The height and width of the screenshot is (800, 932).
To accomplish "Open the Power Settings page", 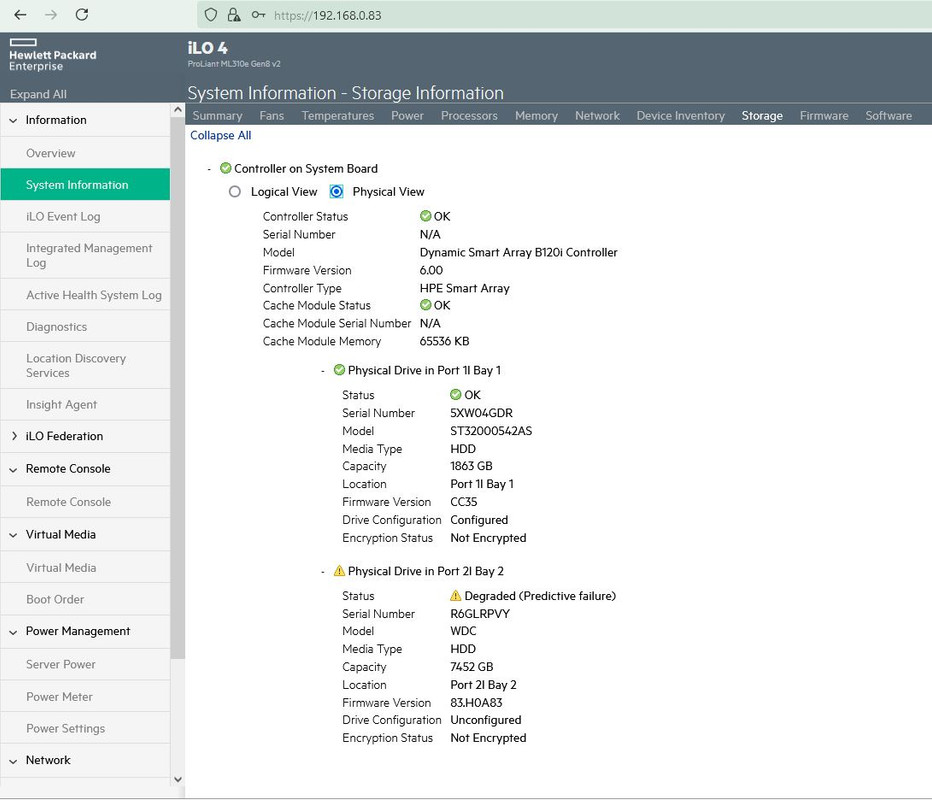I will pyautogui.click(x=85, y=728).
